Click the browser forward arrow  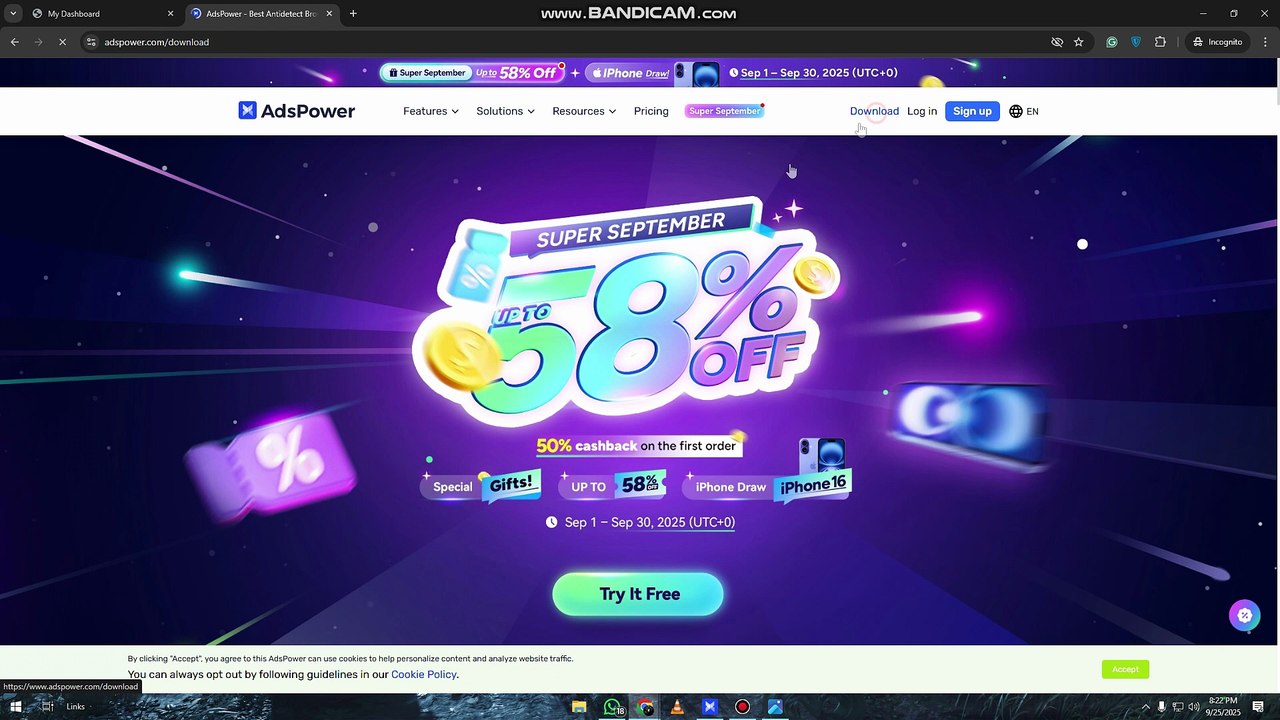coord(38,42)
